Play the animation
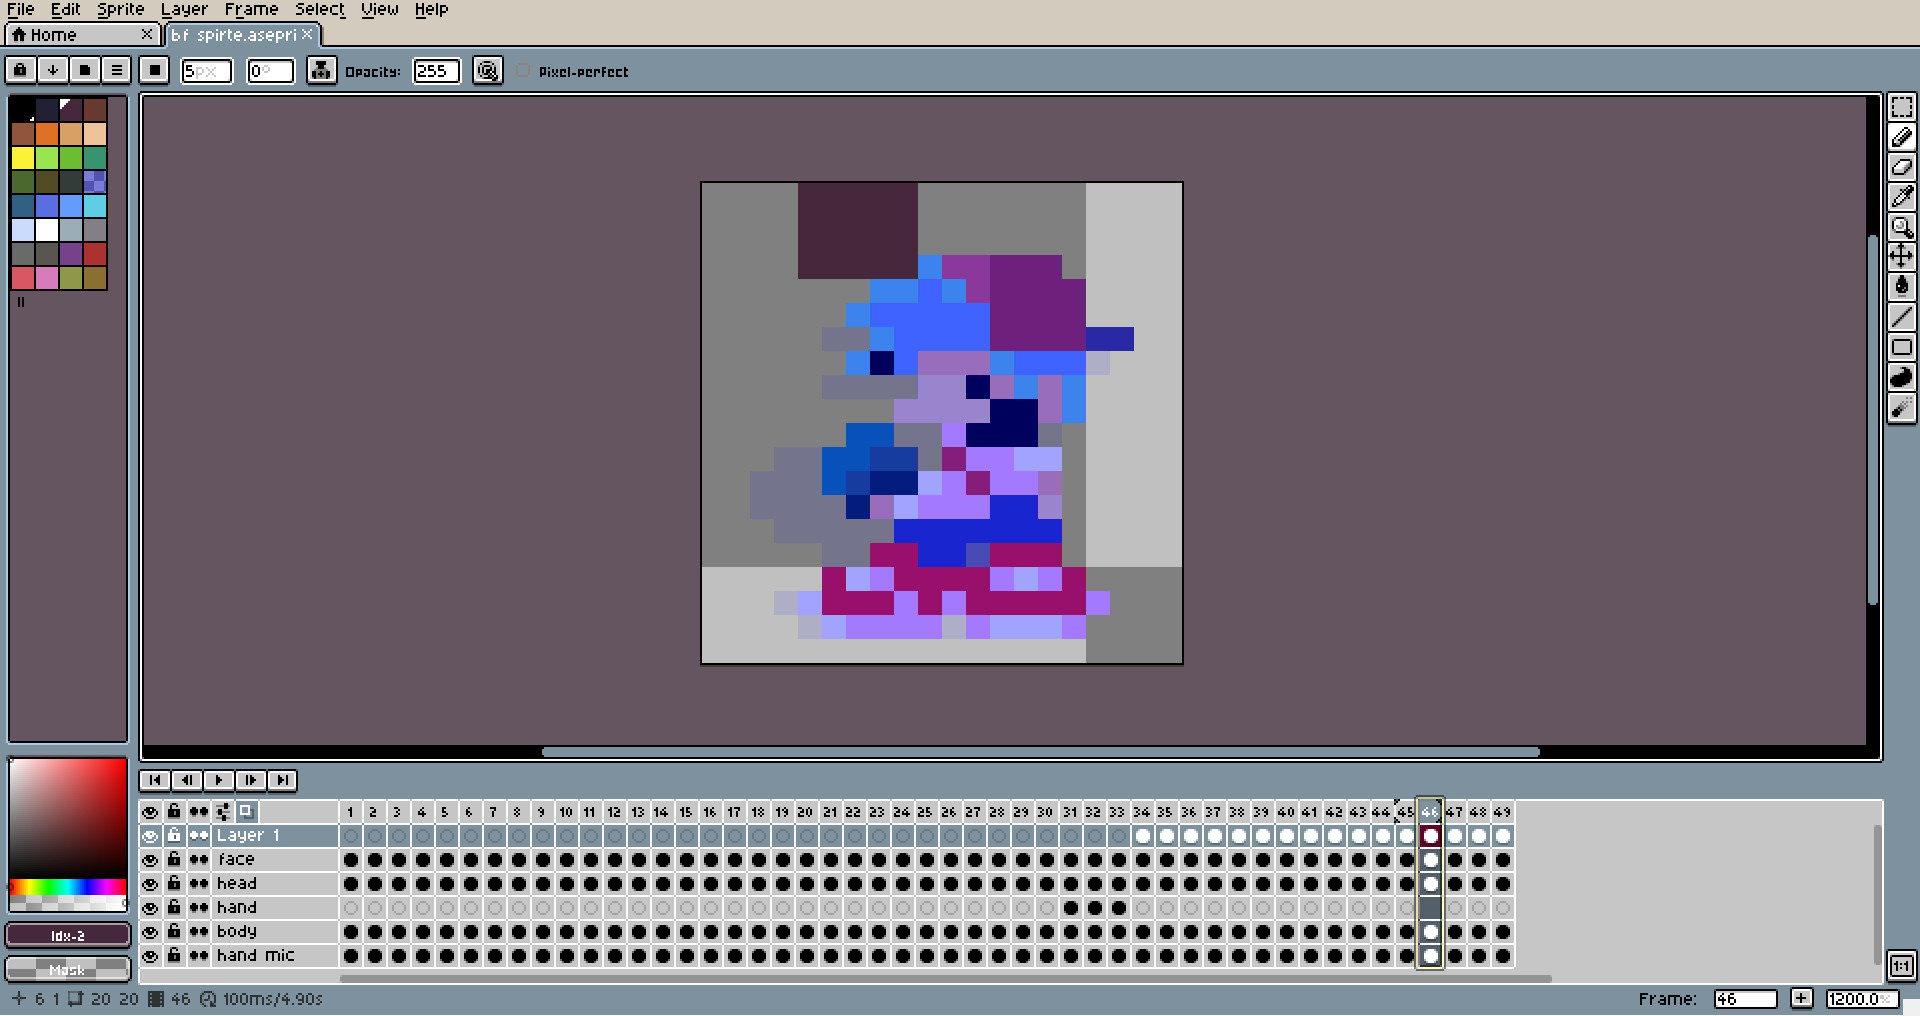This screenshot has width=1920, height=1016. coord(219,780)
